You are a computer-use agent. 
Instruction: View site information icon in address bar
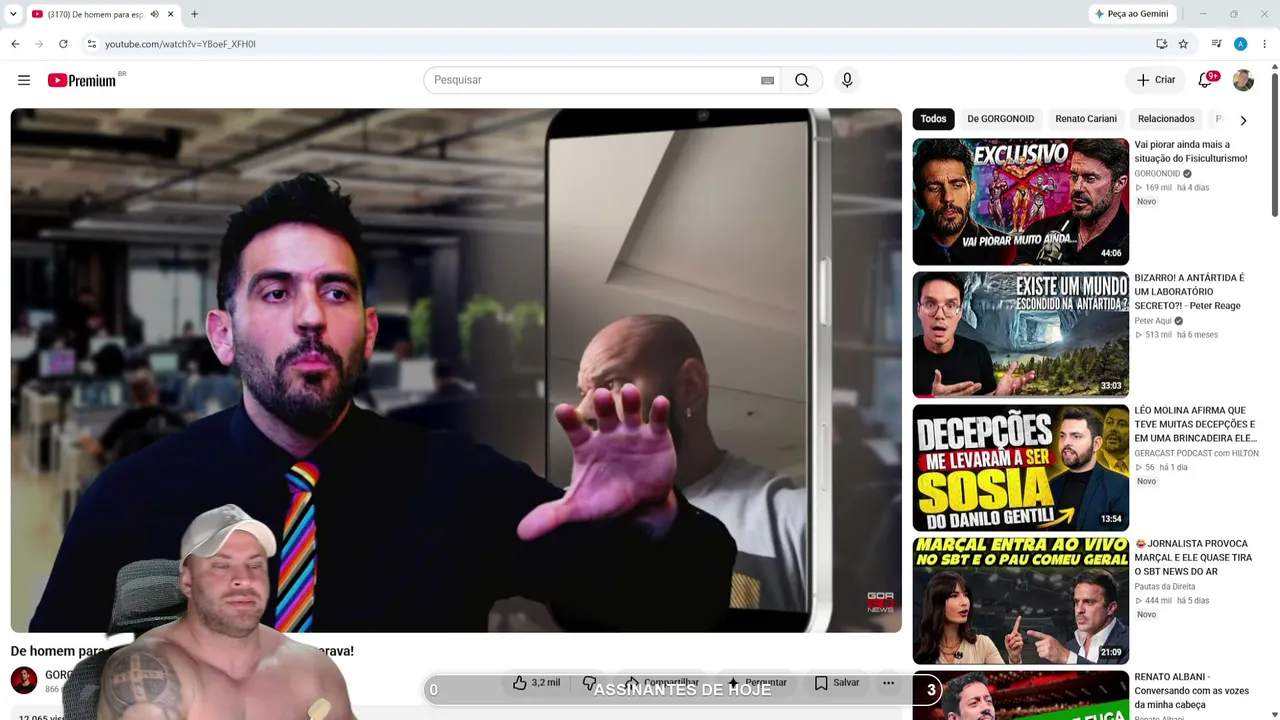coord(91,44)
